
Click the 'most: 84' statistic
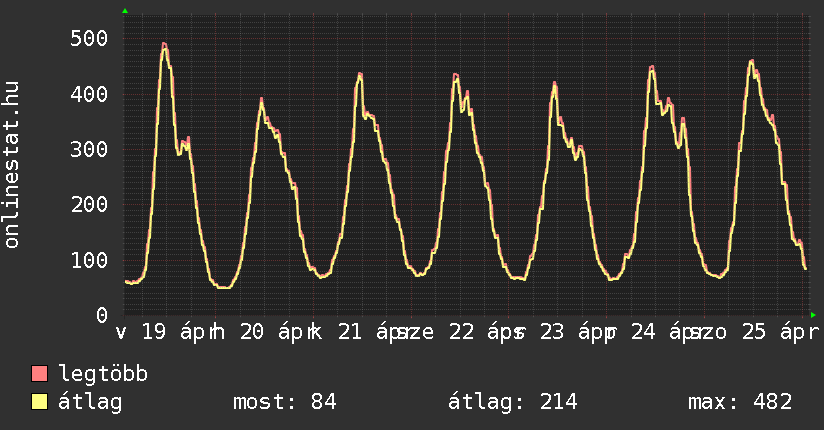pyautogui.click(x=284, y=402)
